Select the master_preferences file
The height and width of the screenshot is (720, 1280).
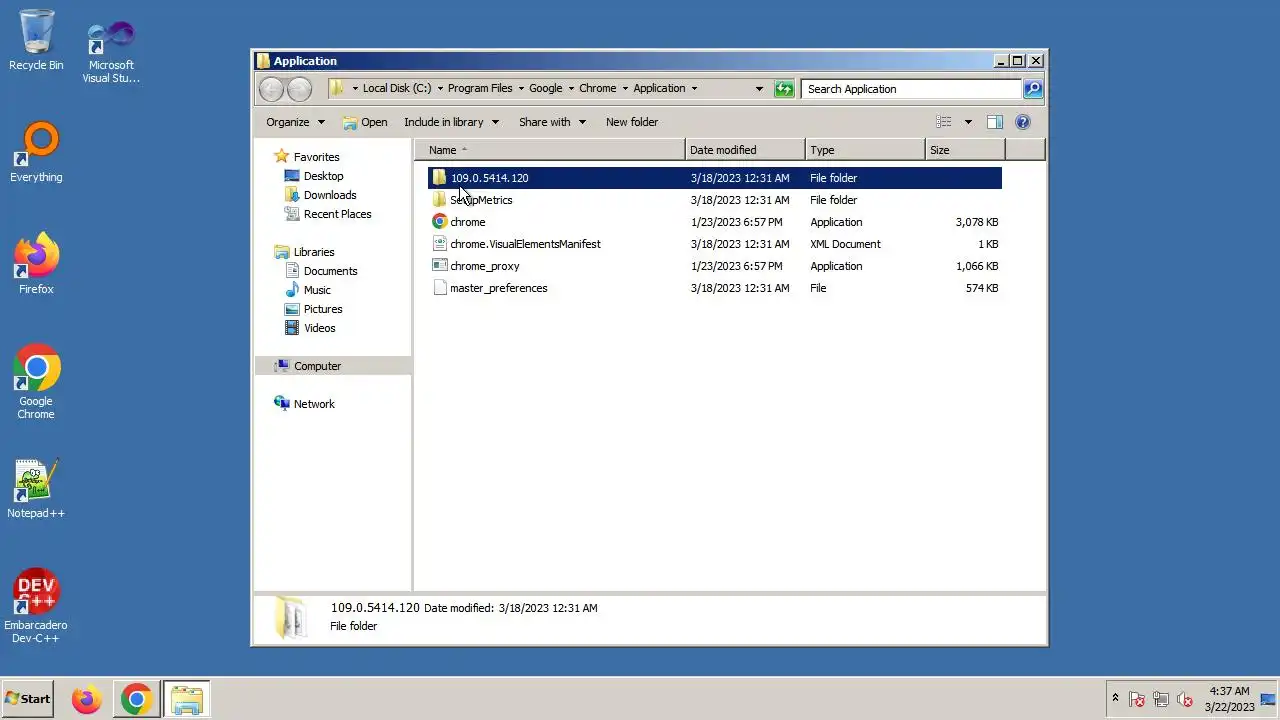715,288
